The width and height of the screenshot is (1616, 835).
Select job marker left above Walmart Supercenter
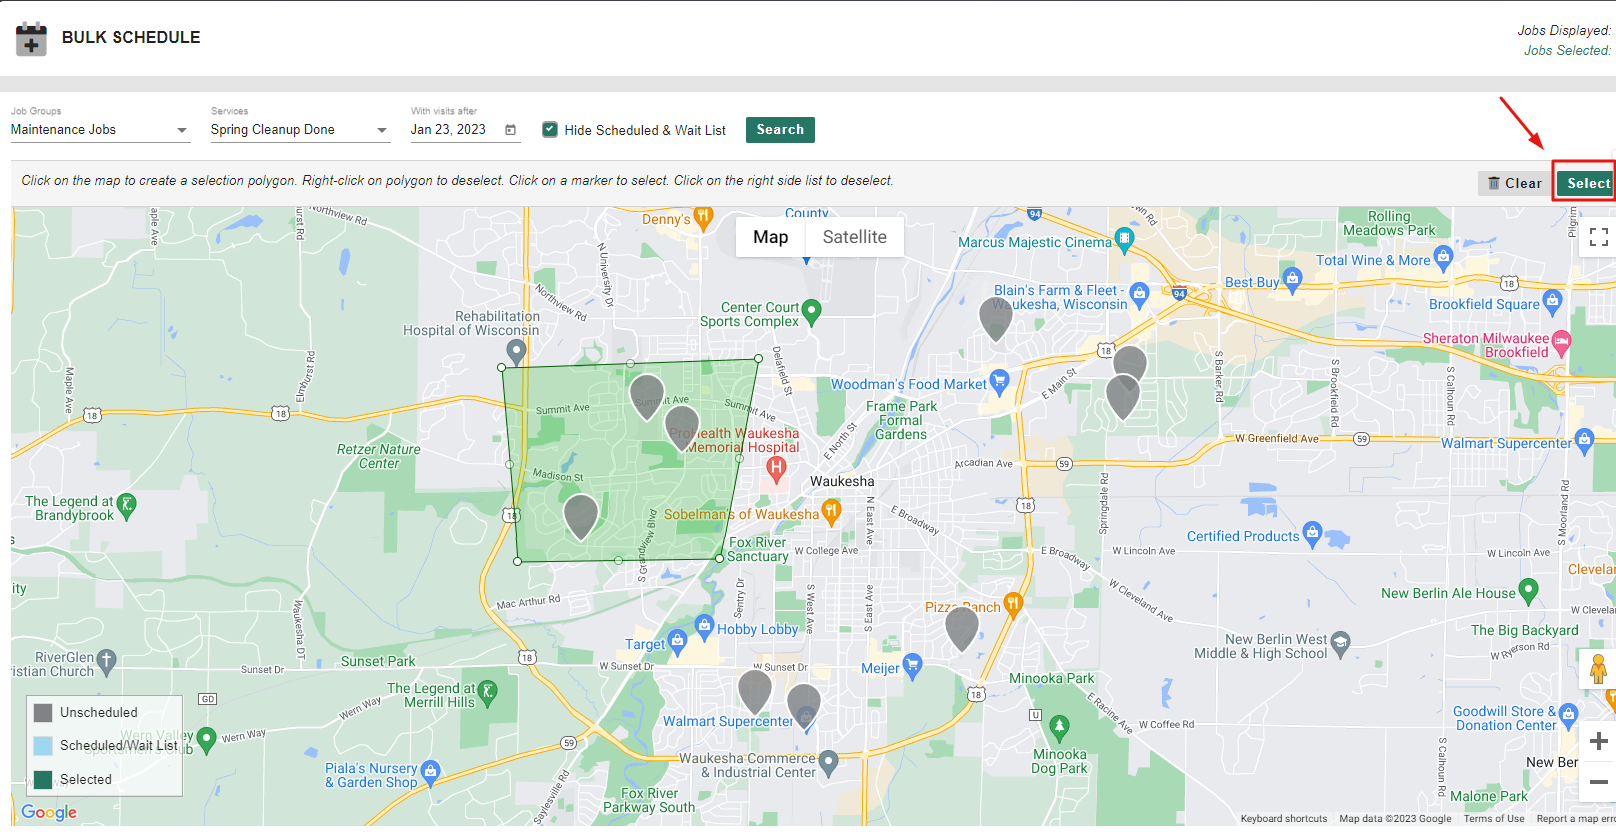tap(755, 690)
